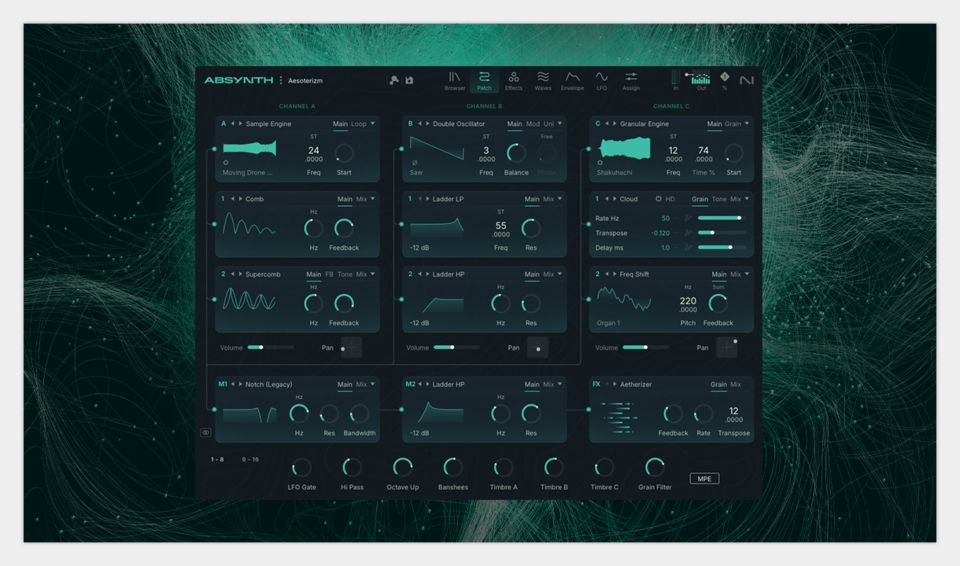Adjust the Channel B Volume slider

(x=442, y=347)
